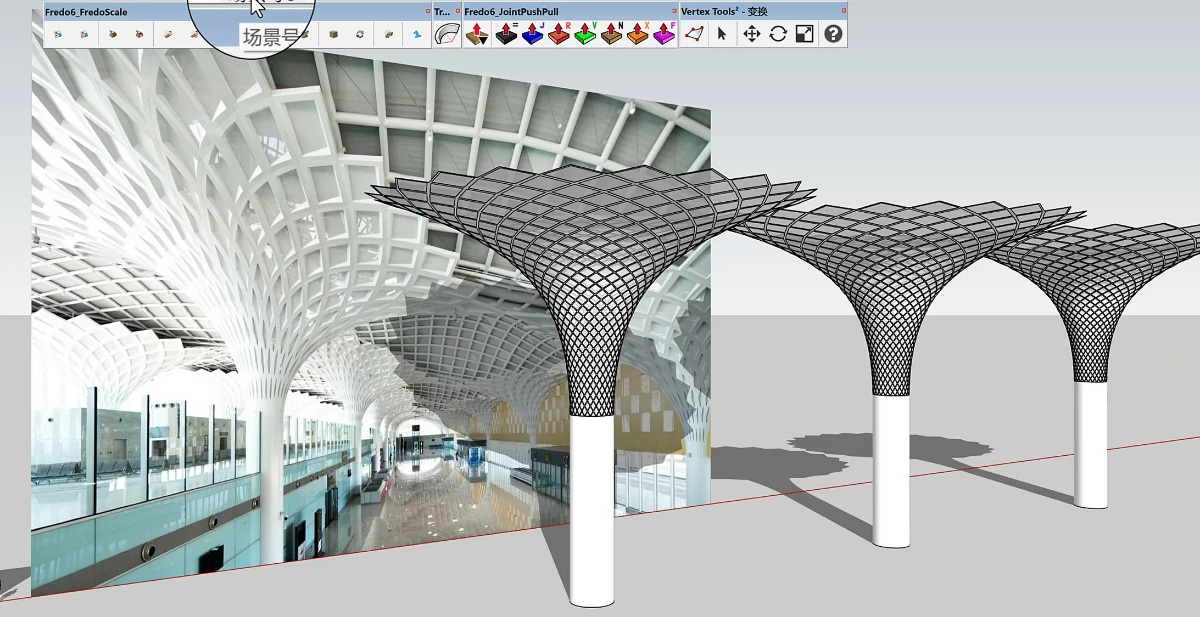Choose the third FredoScale brown box taper icon

pos(113,34)
